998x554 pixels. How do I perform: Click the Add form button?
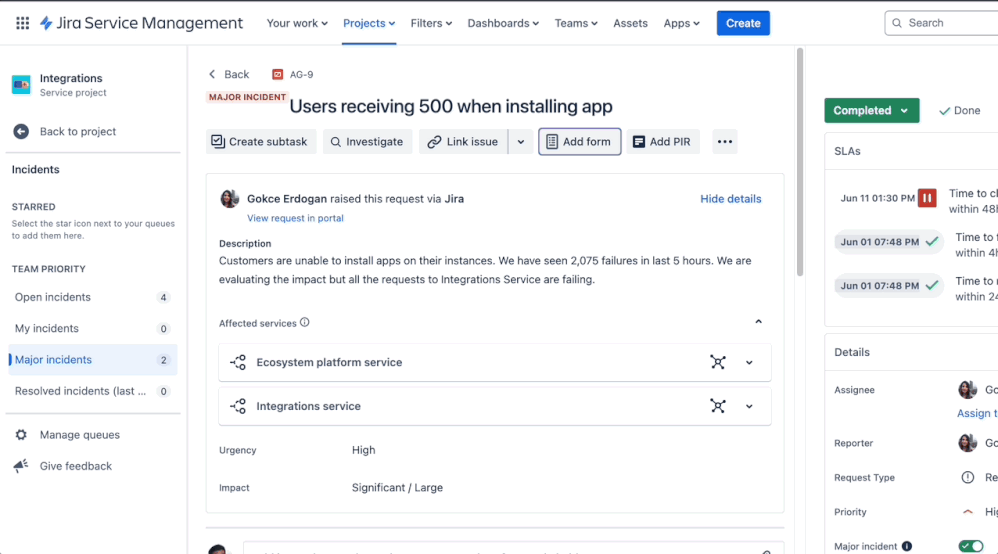click(x=579, y=141)
